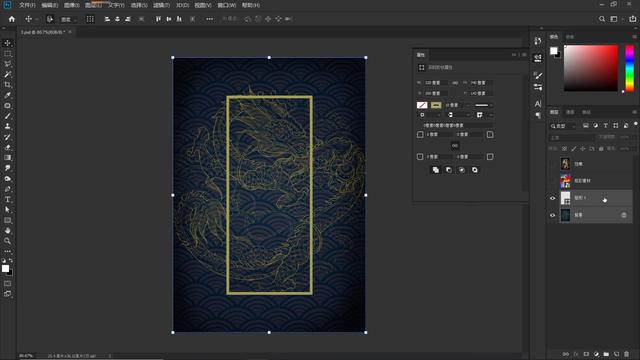Screen dimensions: 640x360
Task: Select the Gradient tool
Action: [7, 158]
